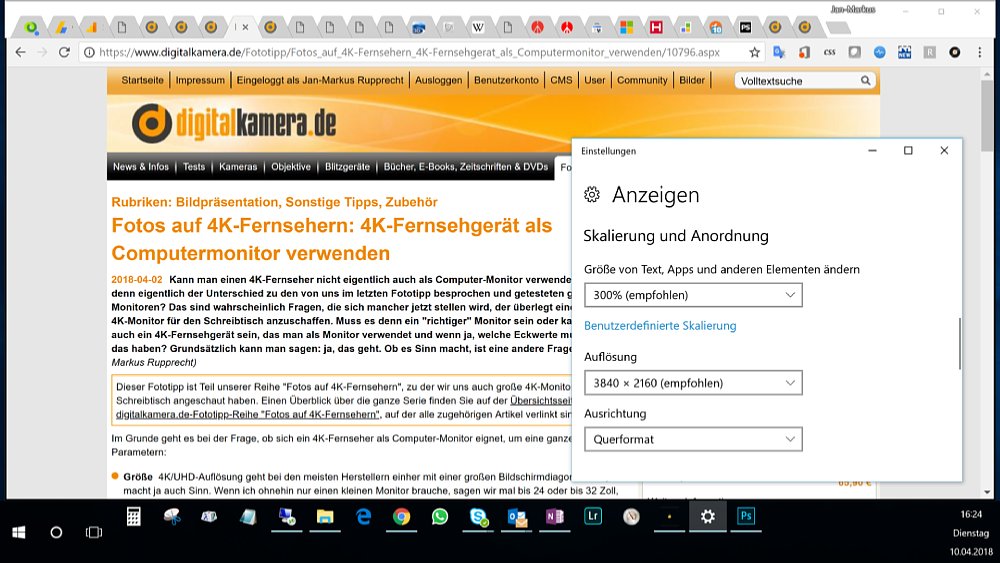Click the Cortana circle in the taskbar
Screen dimensions: 1000x563
(x=56, y=532)
